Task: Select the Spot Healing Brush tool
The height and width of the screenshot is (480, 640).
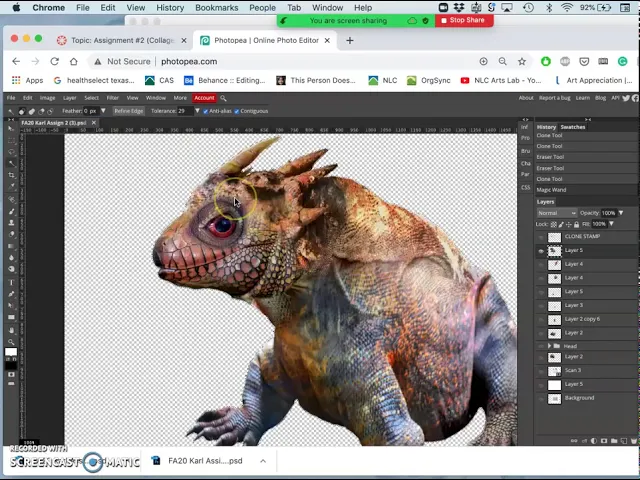Action: pos(11,200)
